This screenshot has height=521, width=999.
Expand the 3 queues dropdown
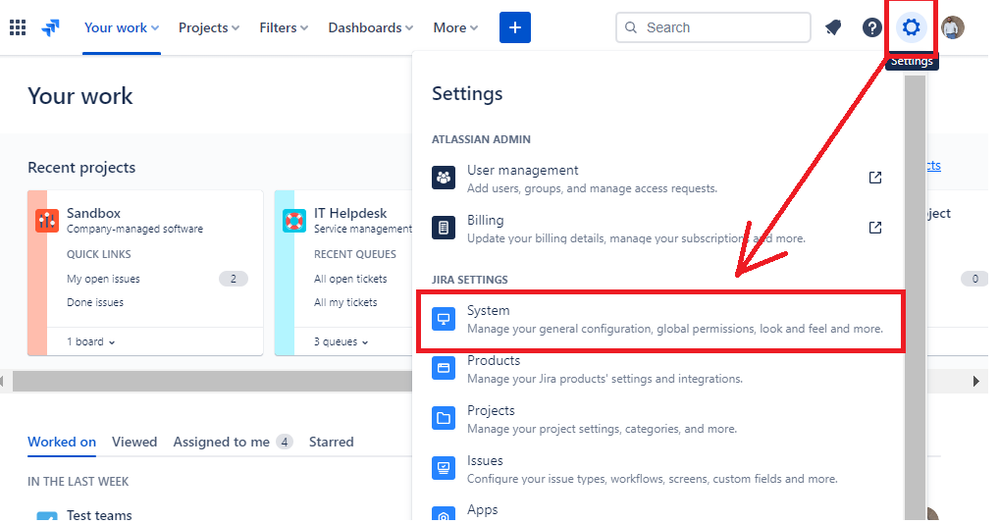click(x=341, y=342)
